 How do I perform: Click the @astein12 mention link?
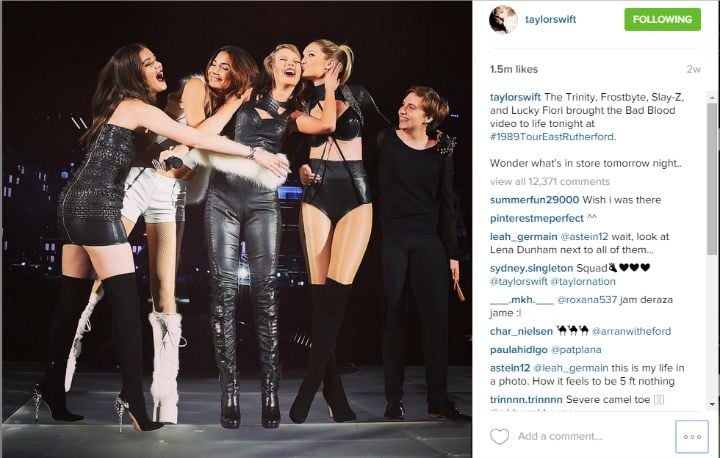[x=584, y=237]
